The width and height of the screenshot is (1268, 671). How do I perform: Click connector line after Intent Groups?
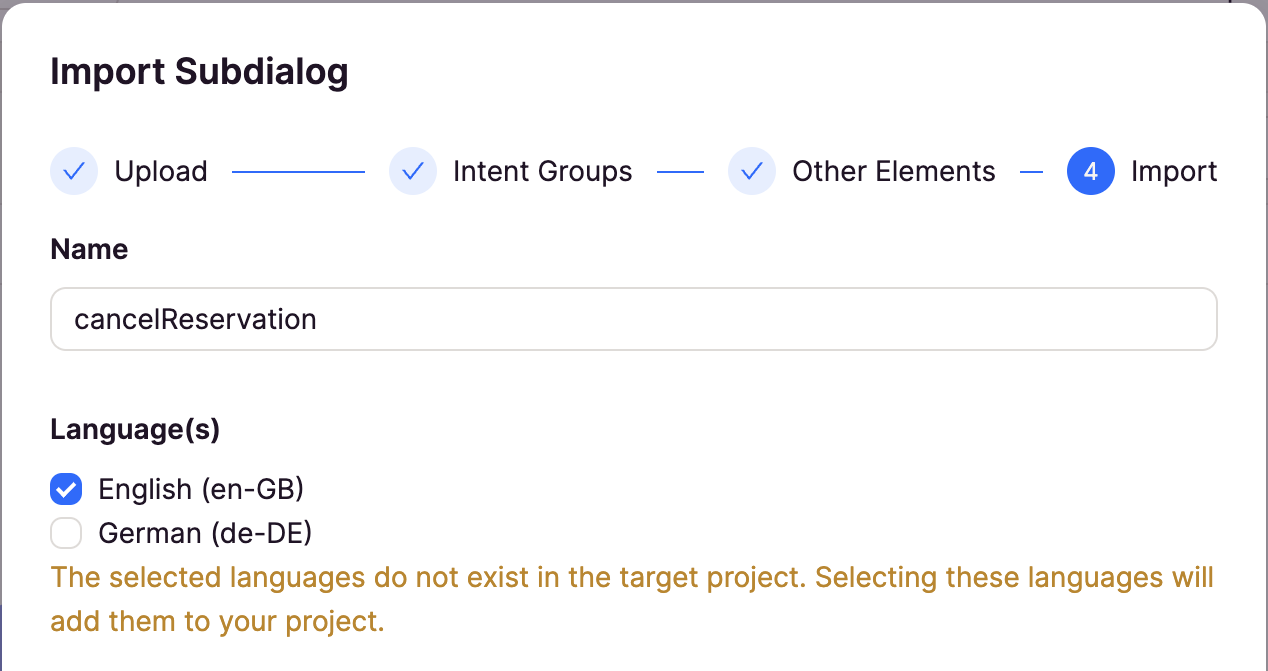coord(680,172)
